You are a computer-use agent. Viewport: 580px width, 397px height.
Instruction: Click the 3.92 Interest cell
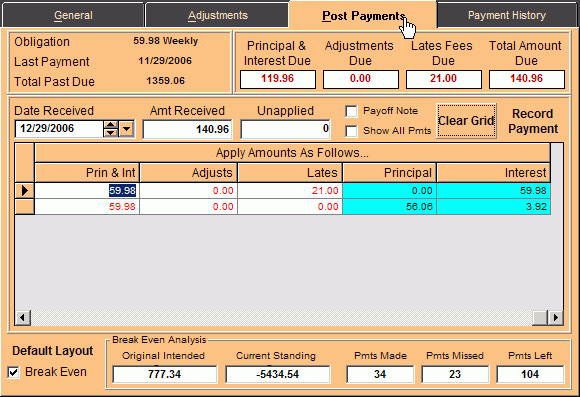click(x=494, y=206)
